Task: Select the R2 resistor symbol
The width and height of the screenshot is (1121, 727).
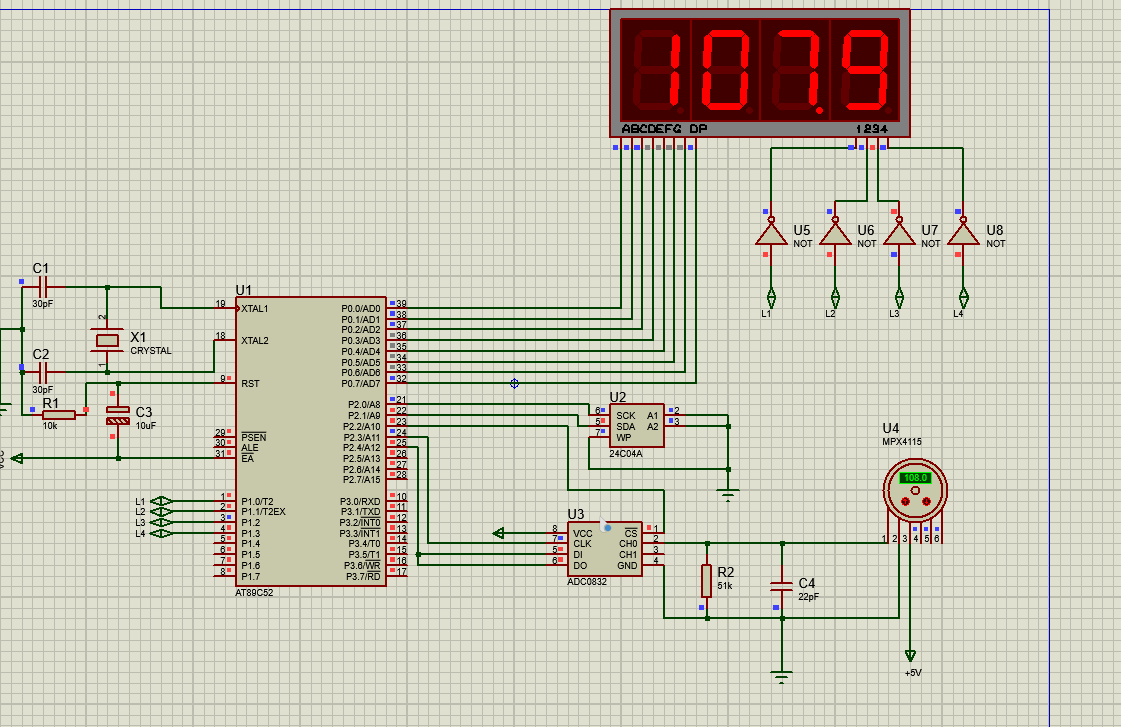Action: tap(706, 580)
